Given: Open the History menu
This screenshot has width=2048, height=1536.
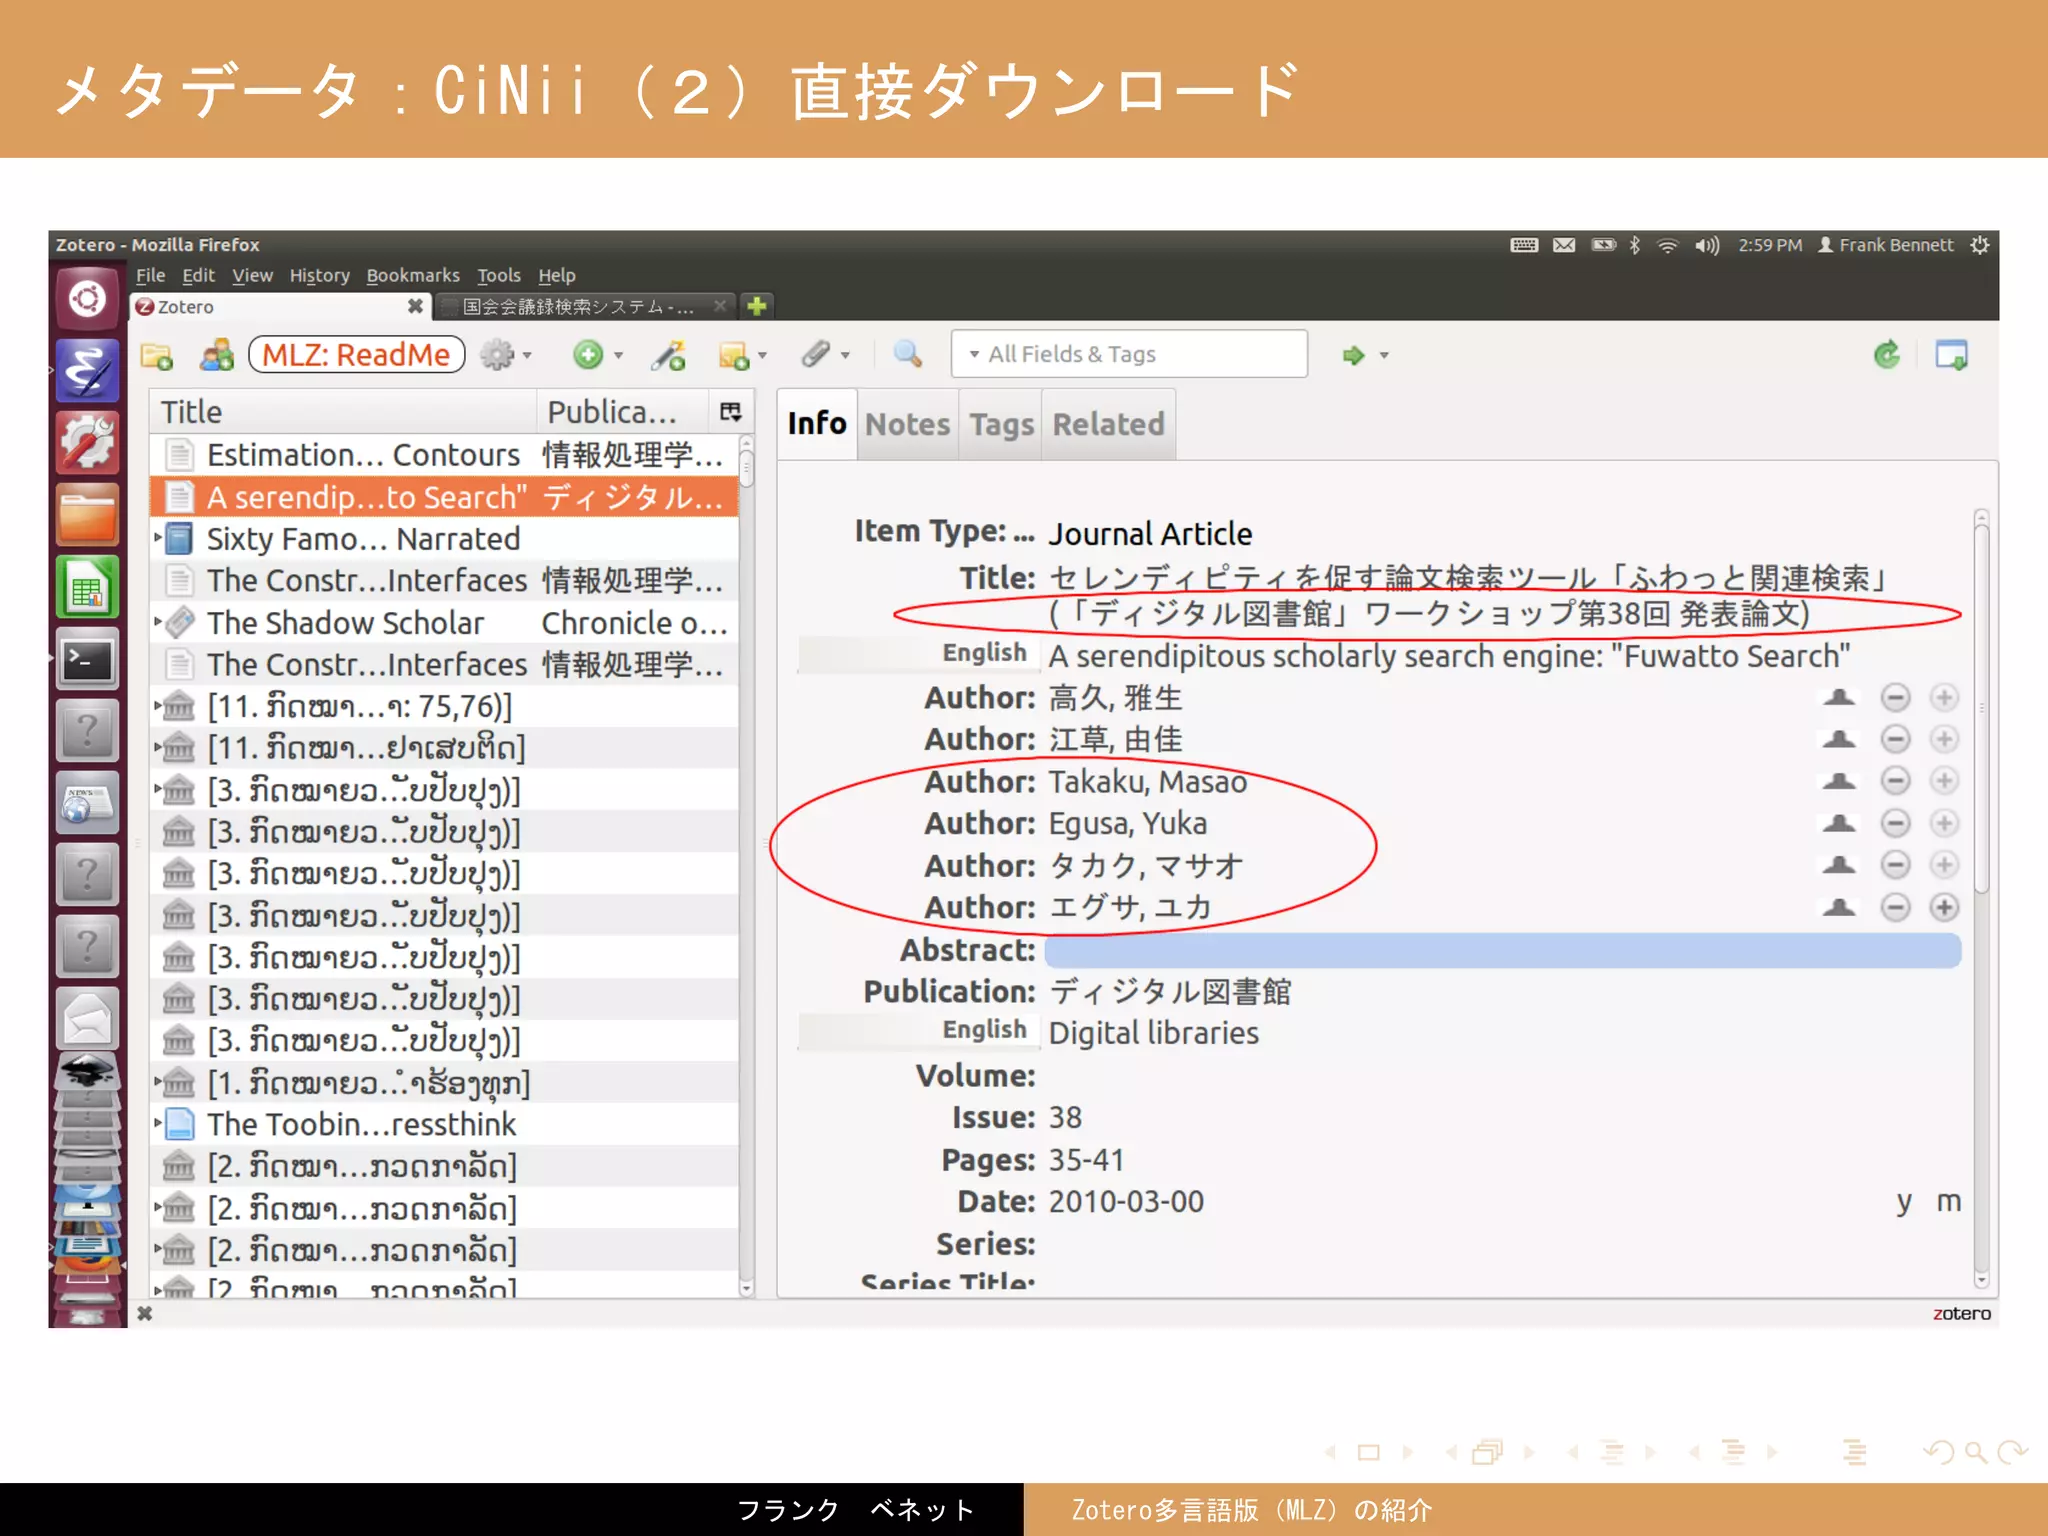Looking at the screenshot, I should [x=319, y=275].
